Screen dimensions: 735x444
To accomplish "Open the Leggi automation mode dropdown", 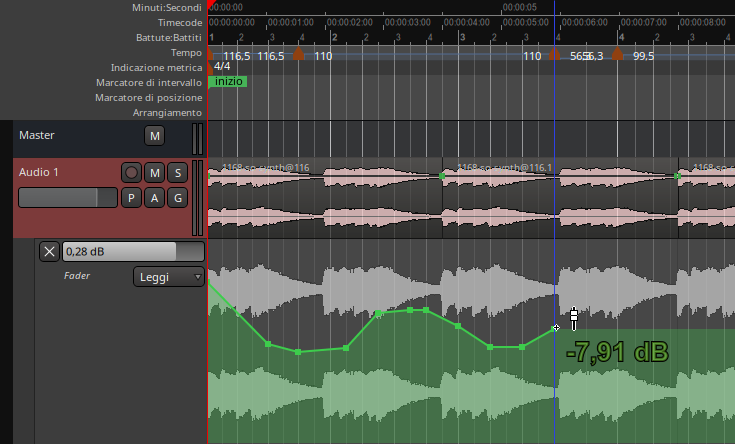I will (x=168, y=276).
